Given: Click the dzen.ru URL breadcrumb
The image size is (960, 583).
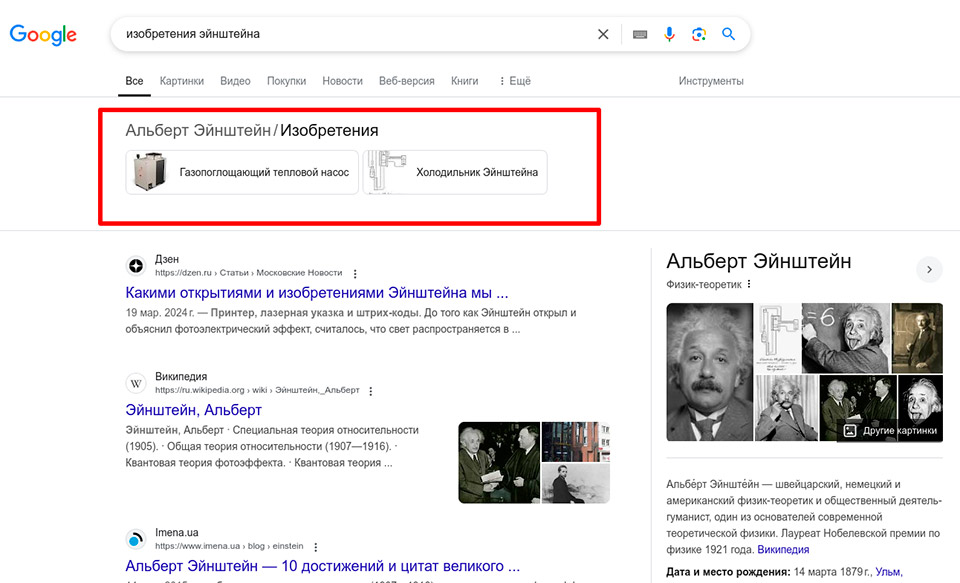Looking at the screenshot, I should (x=248, y=273).
